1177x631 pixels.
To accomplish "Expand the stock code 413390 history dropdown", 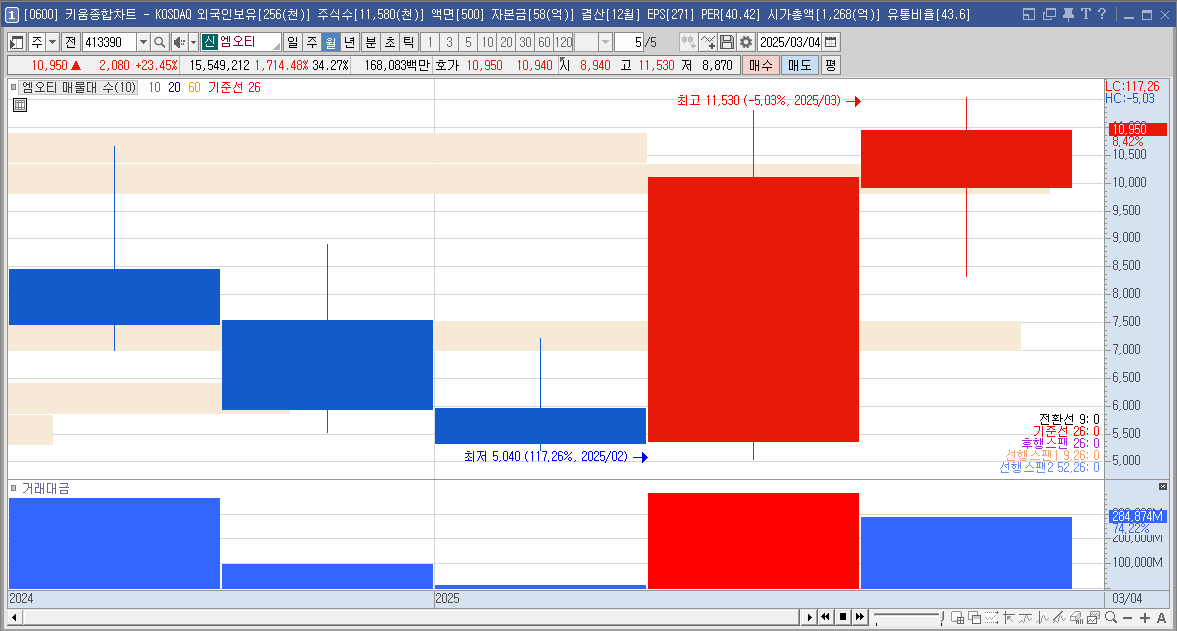I will tap(143, 43).
